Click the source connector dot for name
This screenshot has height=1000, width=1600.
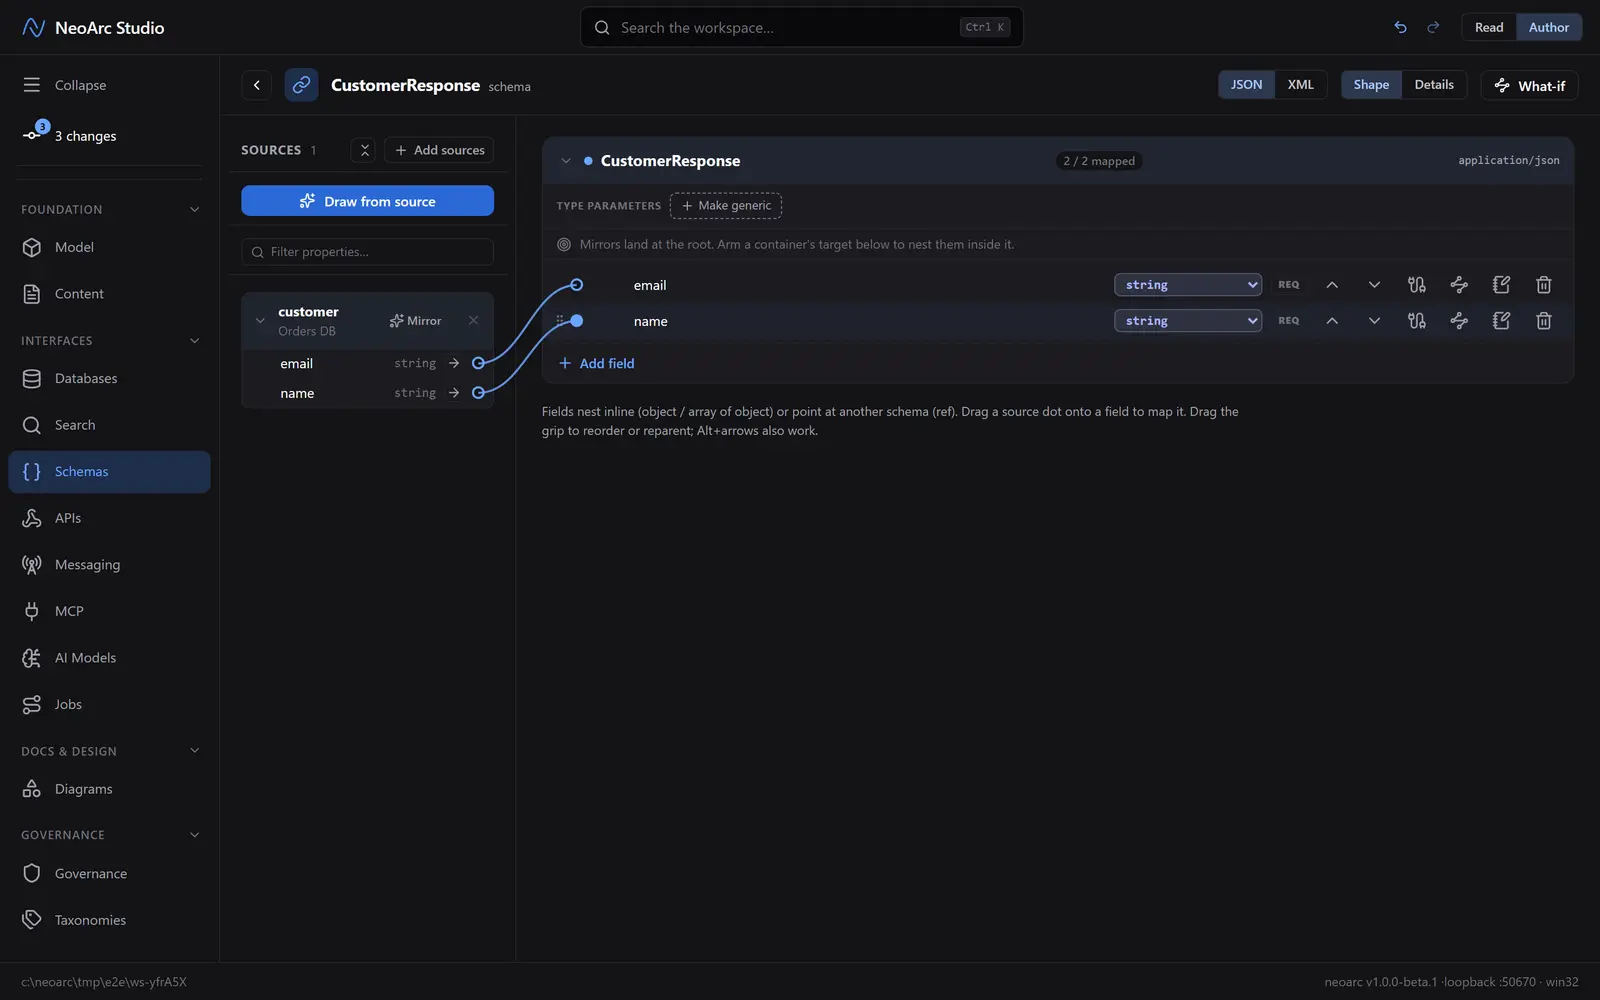[x=478, y=393]
